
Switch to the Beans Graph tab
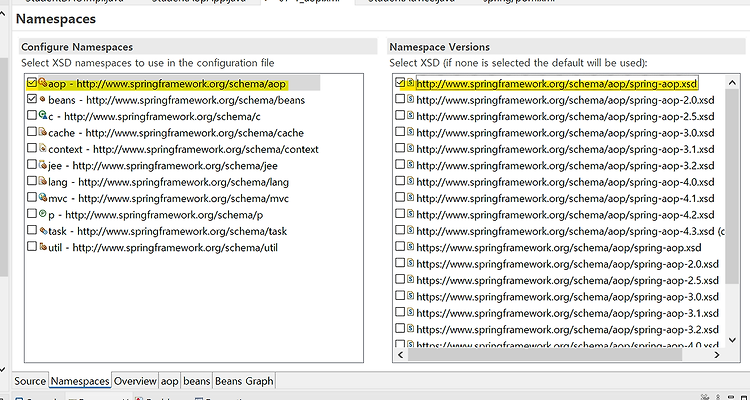[x=244, y=381]
